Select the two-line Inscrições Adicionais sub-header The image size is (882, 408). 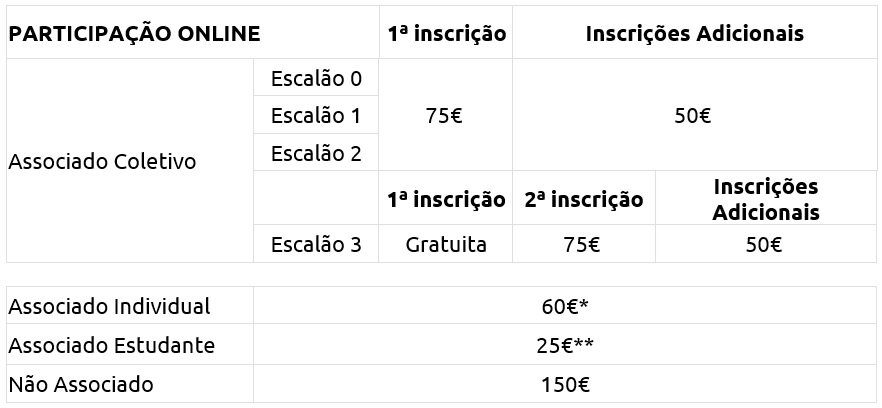766,200
